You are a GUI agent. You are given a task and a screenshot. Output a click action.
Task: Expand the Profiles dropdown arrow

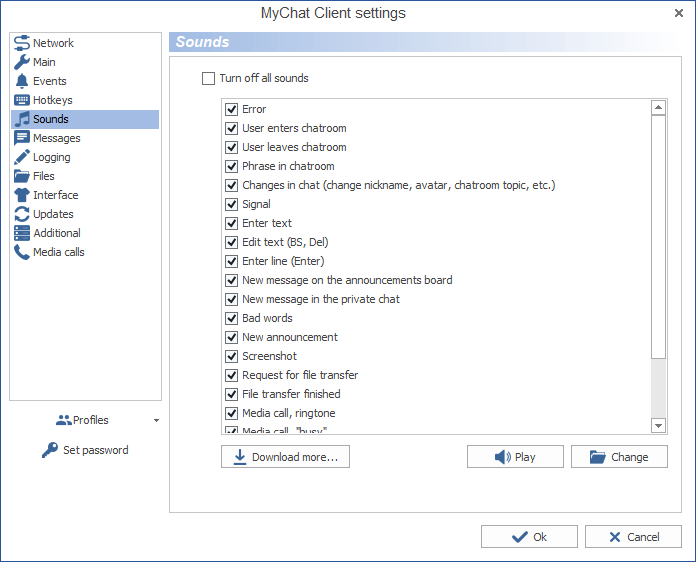pos(156,421)
